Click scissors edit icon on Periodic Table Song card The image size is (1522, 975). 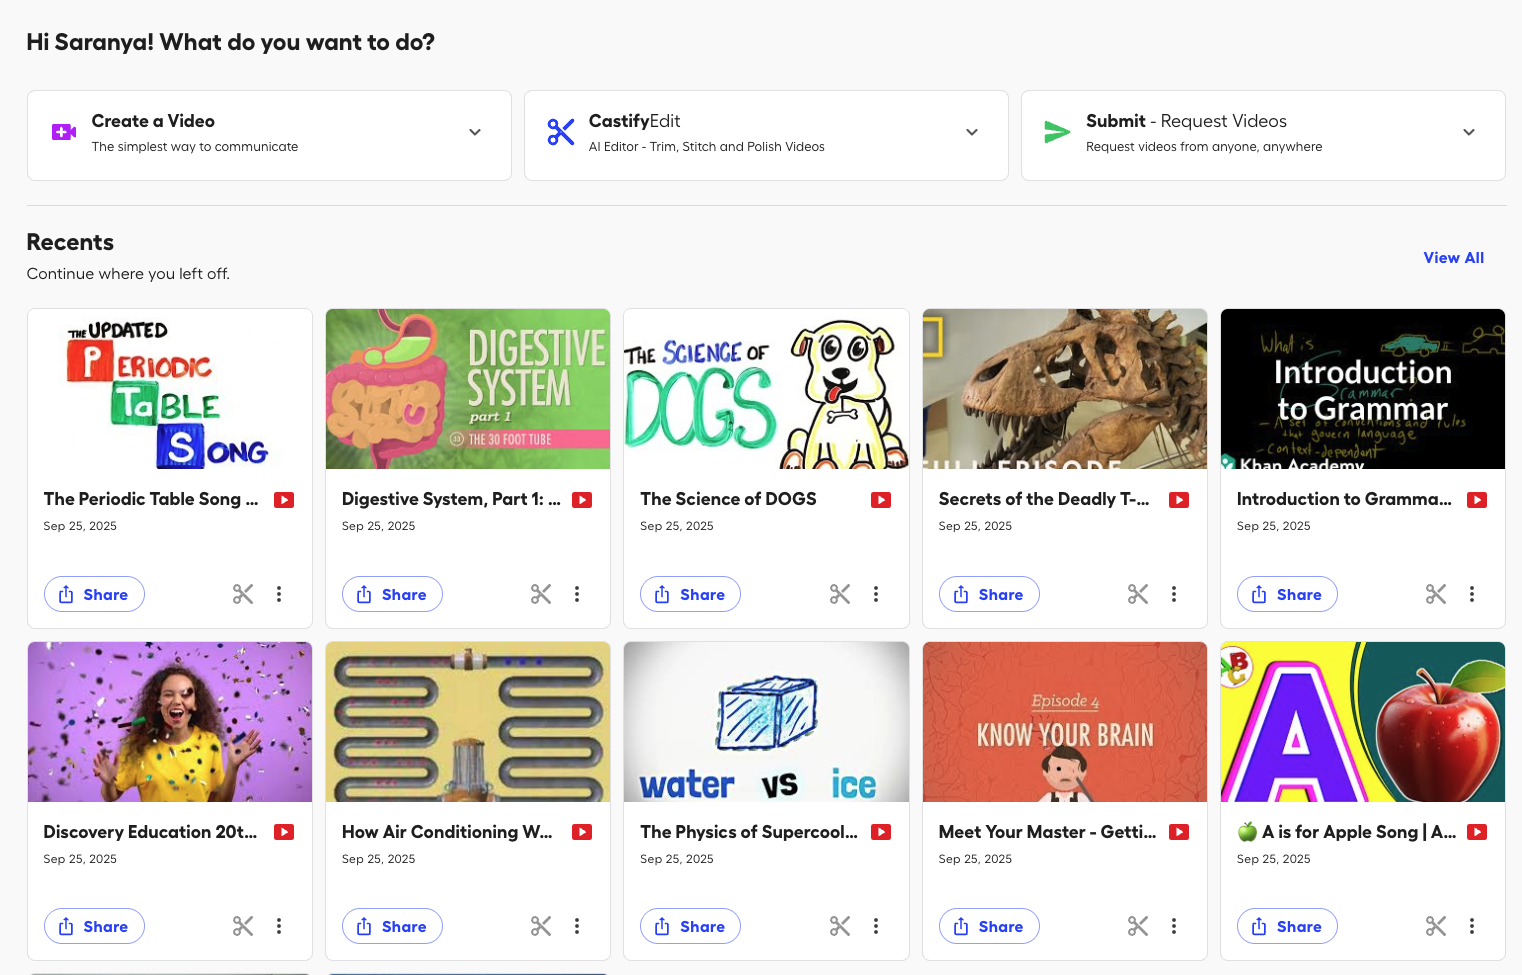[x=243, y=594]
